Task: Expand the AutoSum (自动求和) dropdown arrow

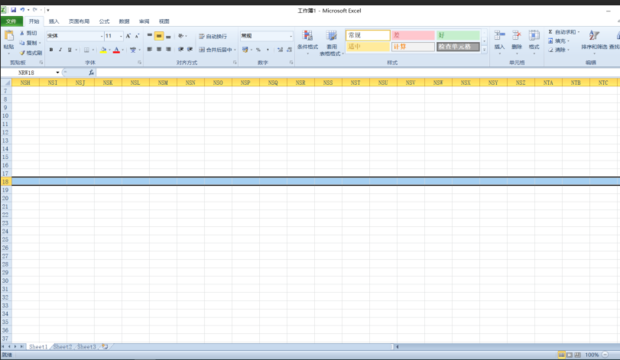Action: click(x=579, y=32)
